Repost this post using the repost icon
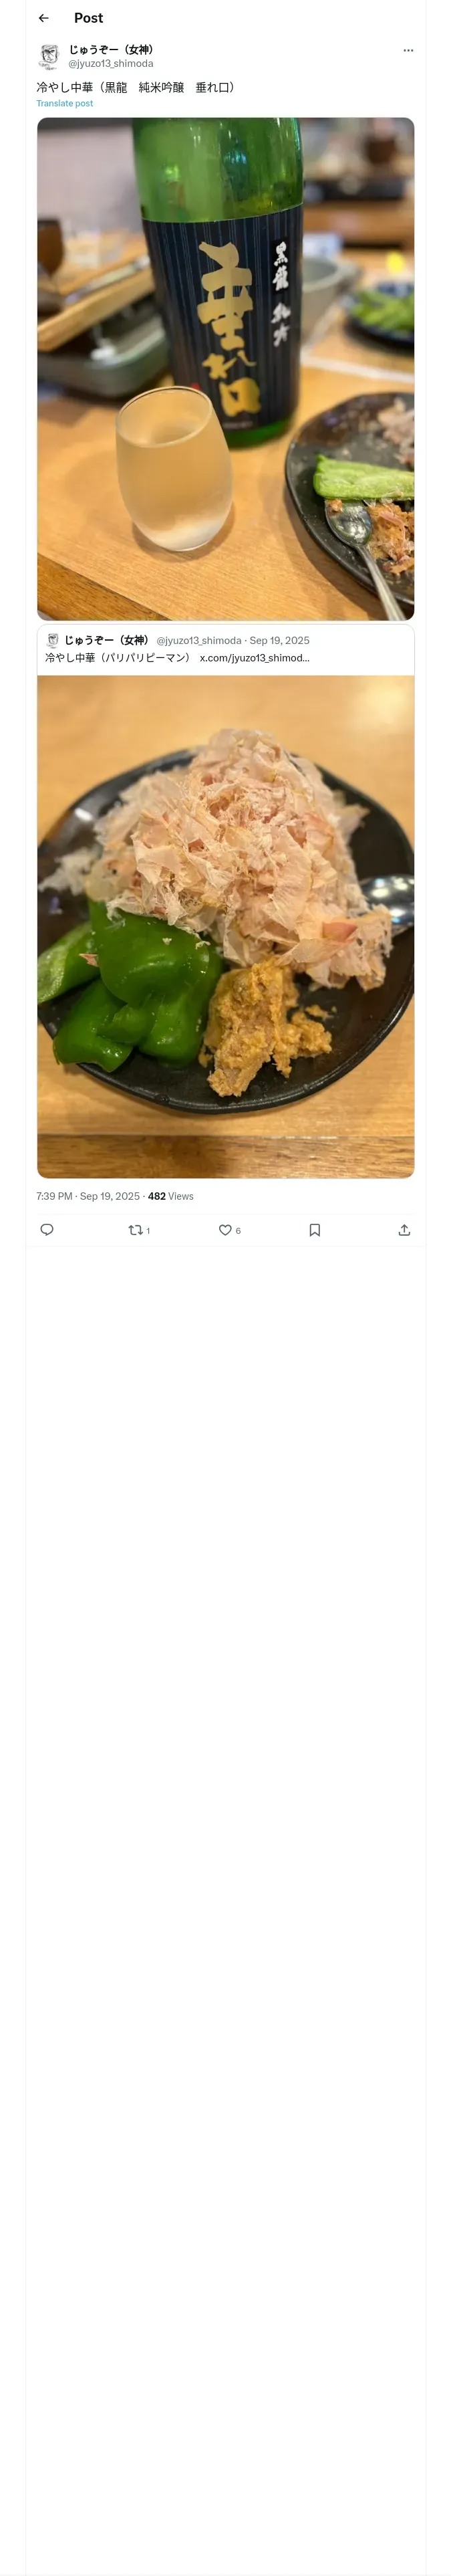Screen dimensions: 451x2576 136,1230
